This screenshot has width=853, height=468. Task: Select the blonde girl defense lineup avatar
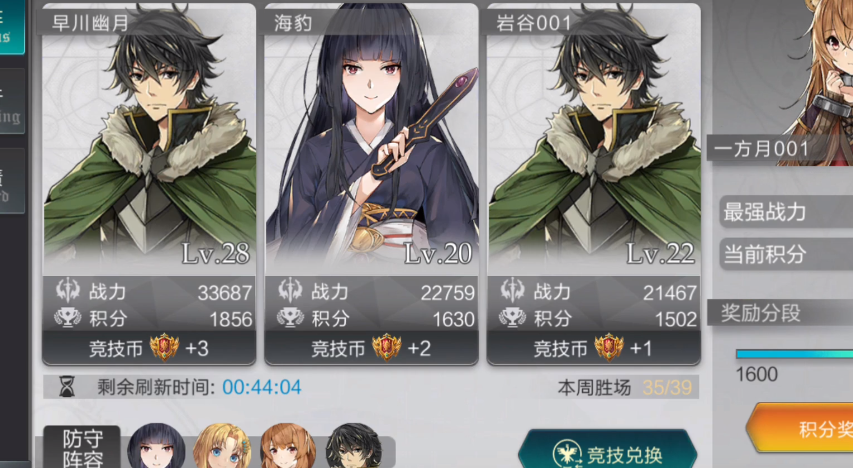[222, 447]
